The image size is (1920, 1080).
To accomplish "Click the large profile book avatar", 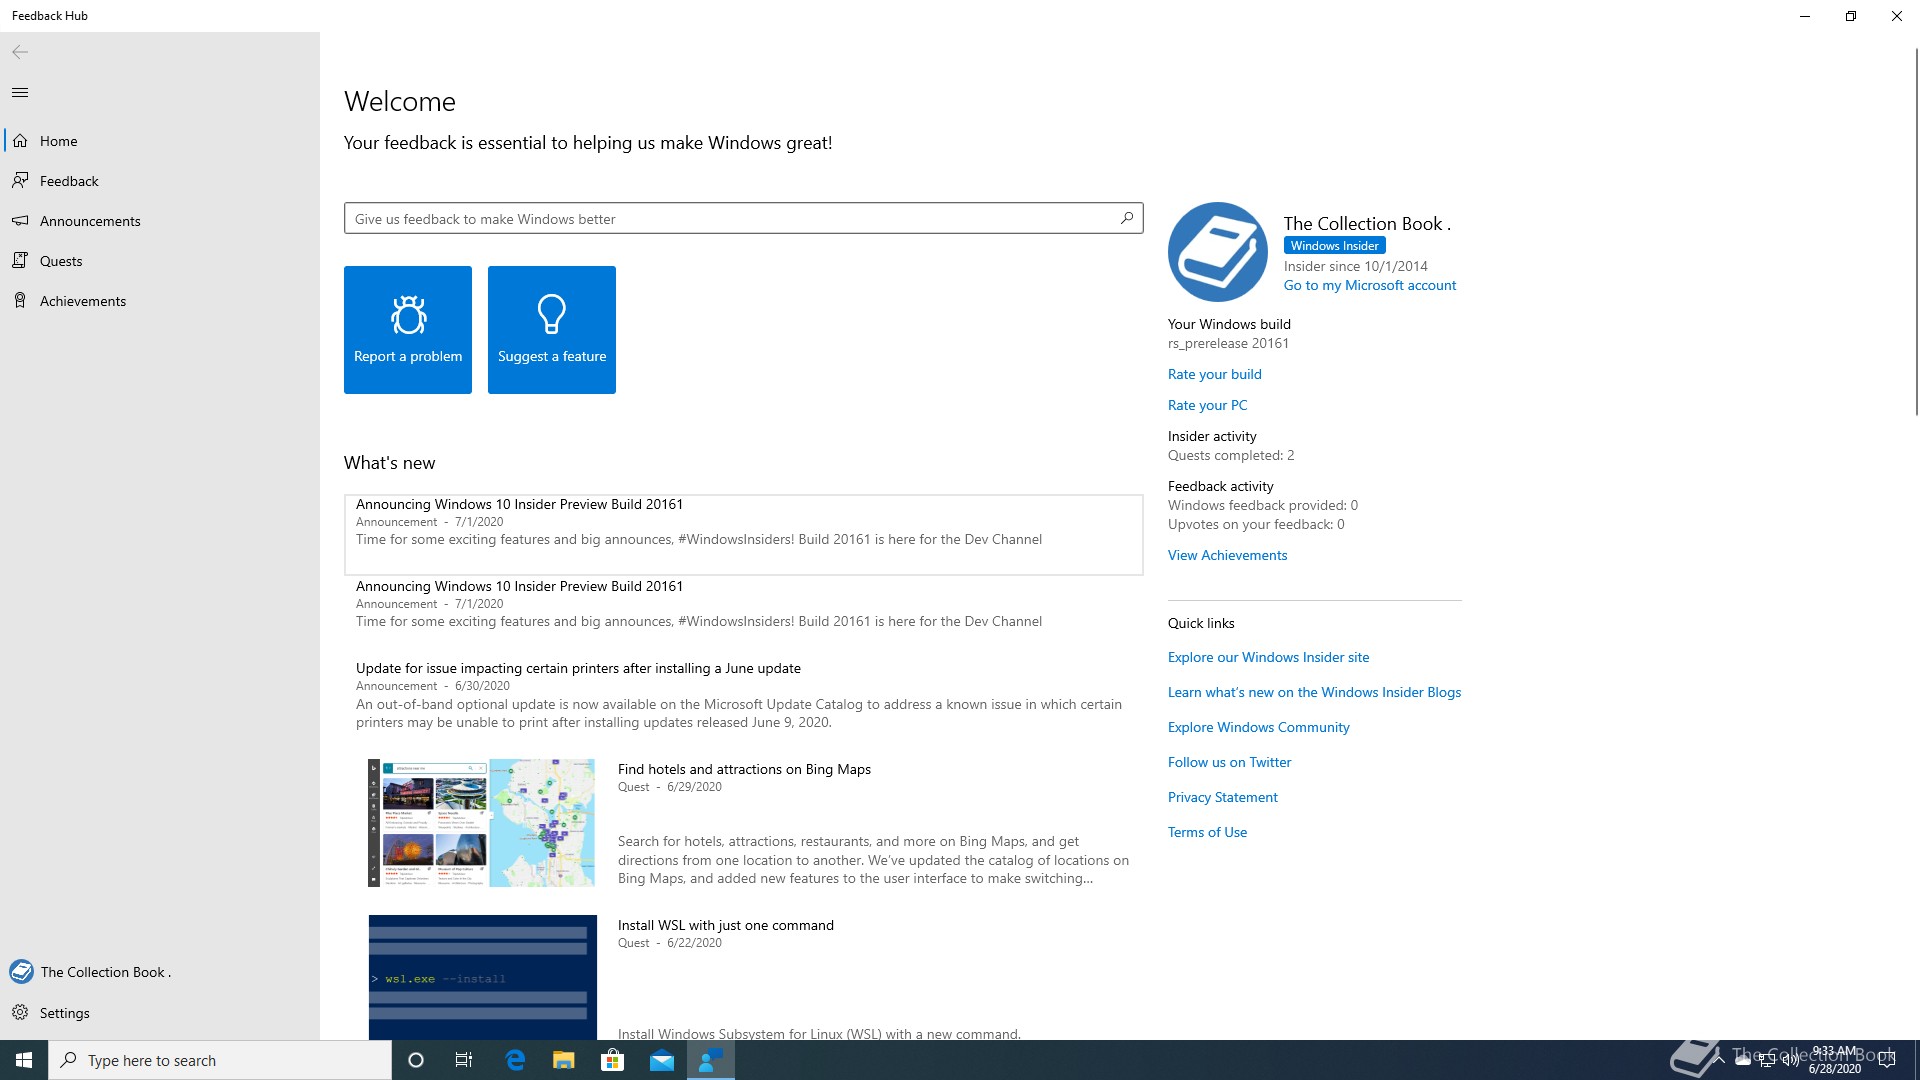I will click(1218, 252).
